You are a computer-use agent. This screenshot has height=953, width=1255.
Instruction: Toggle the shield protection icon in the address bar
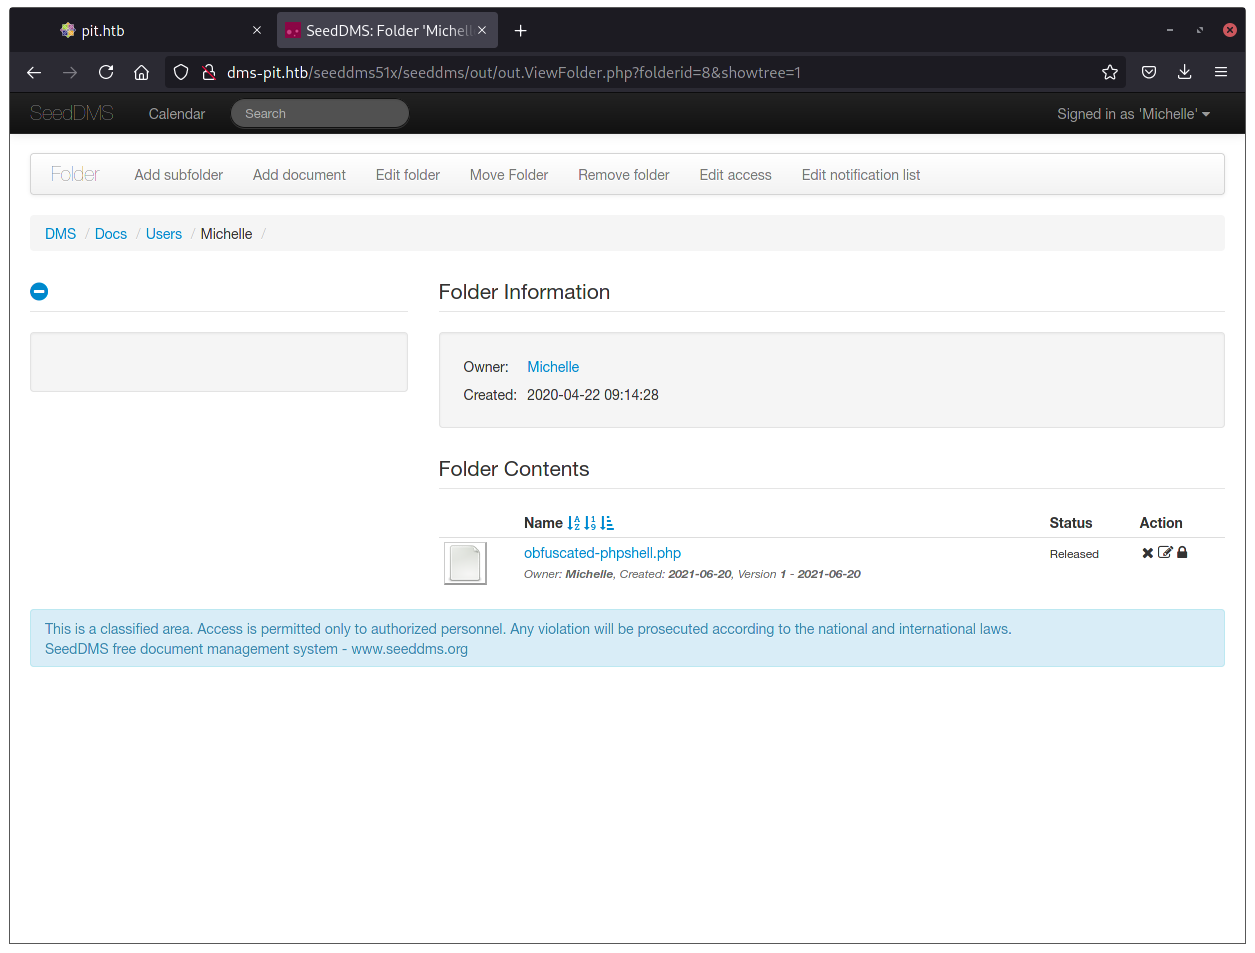point(180,72)
